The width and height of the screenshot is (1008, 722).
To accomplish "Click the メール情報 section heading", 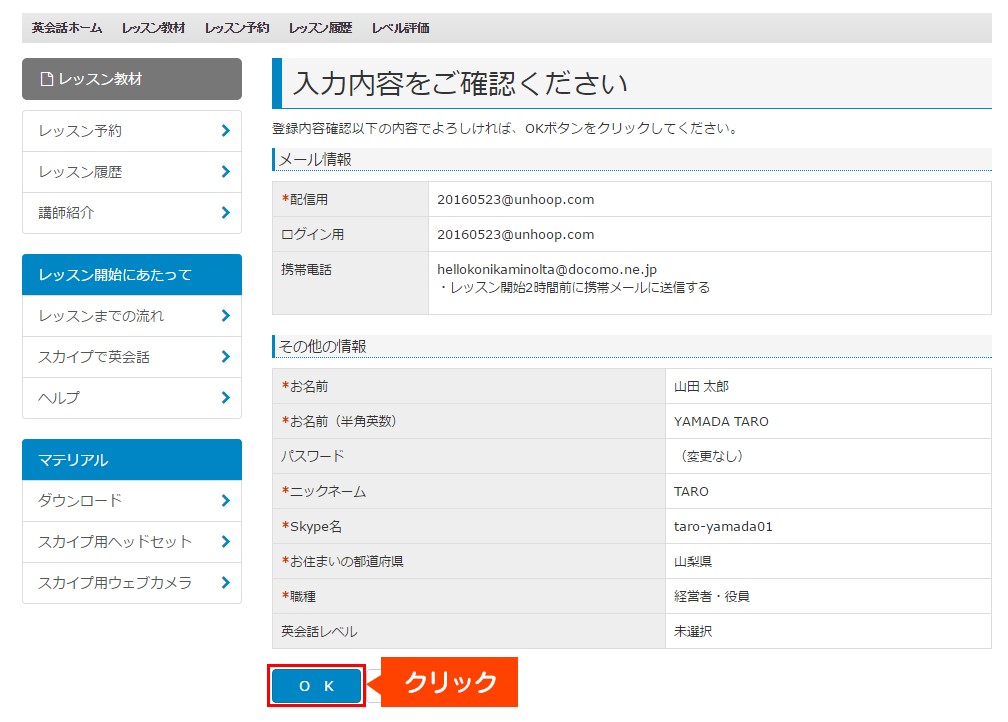I will [x=315, y=159].
